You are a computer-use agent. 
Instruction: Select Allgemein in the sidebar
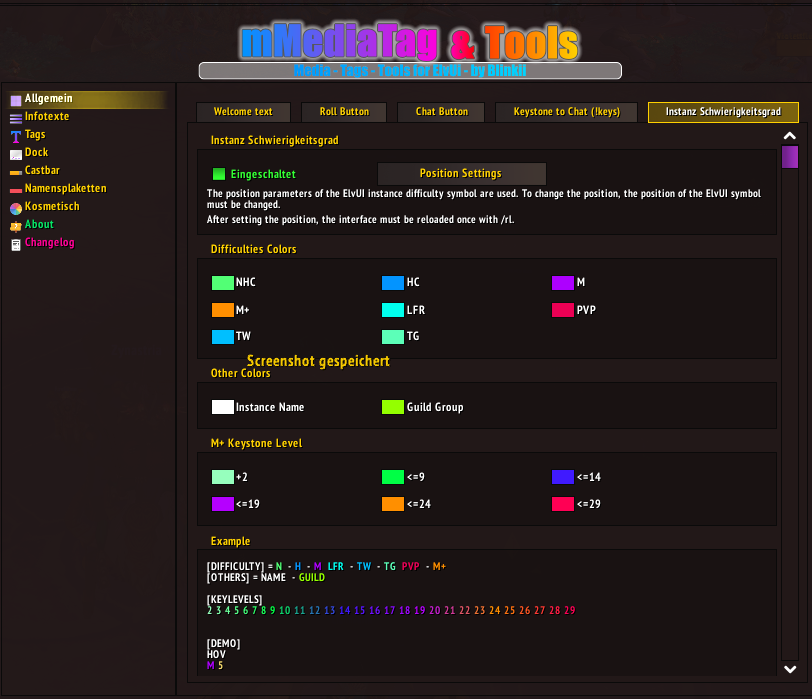(48, 99)
